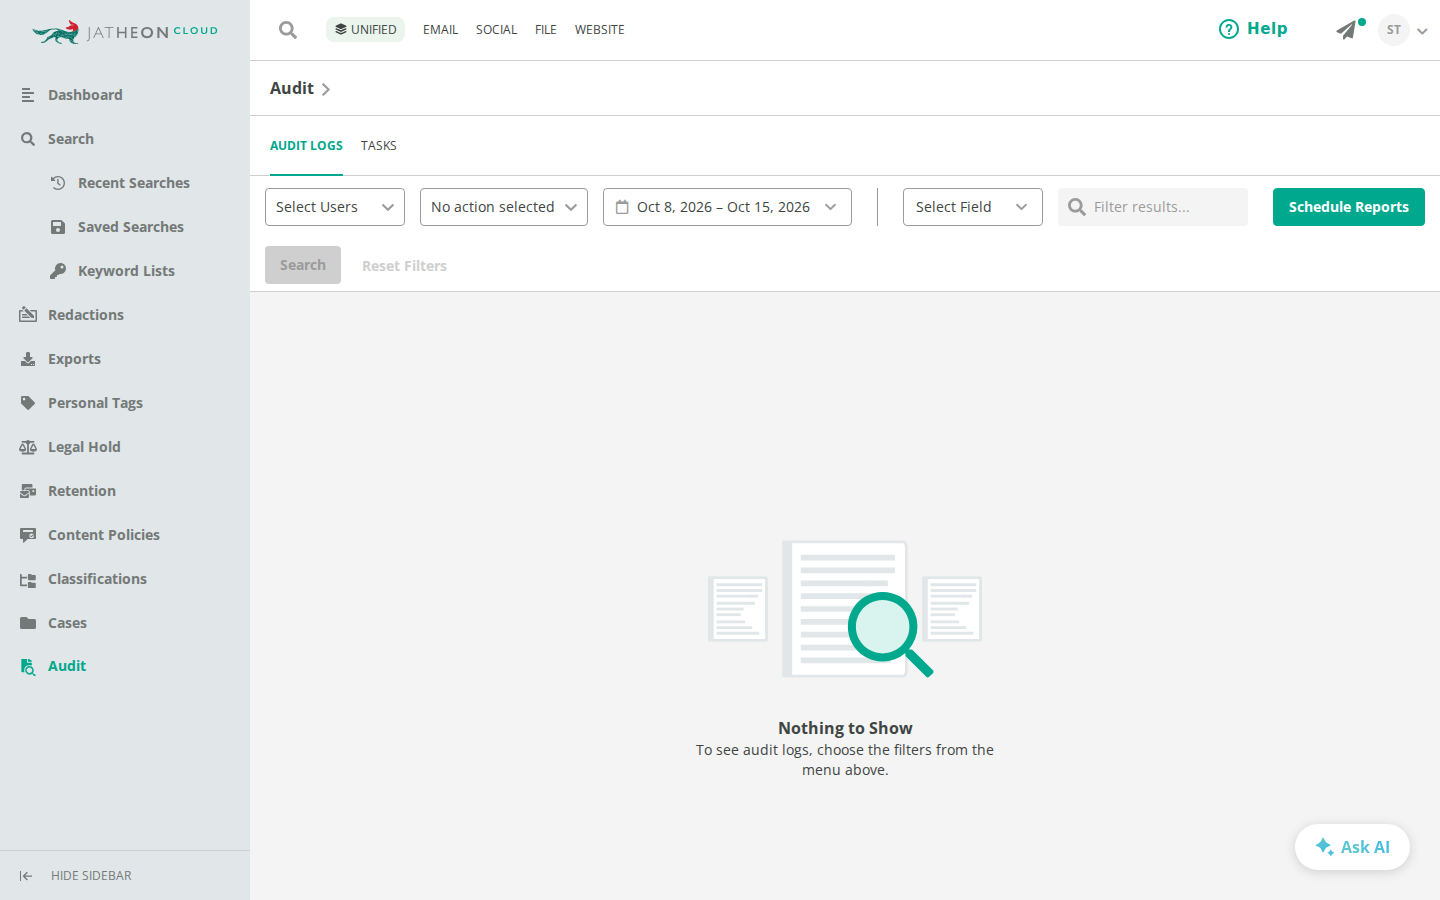Click the Redactions sidebar icon
1440x900 pixels.
coord(28,315)
